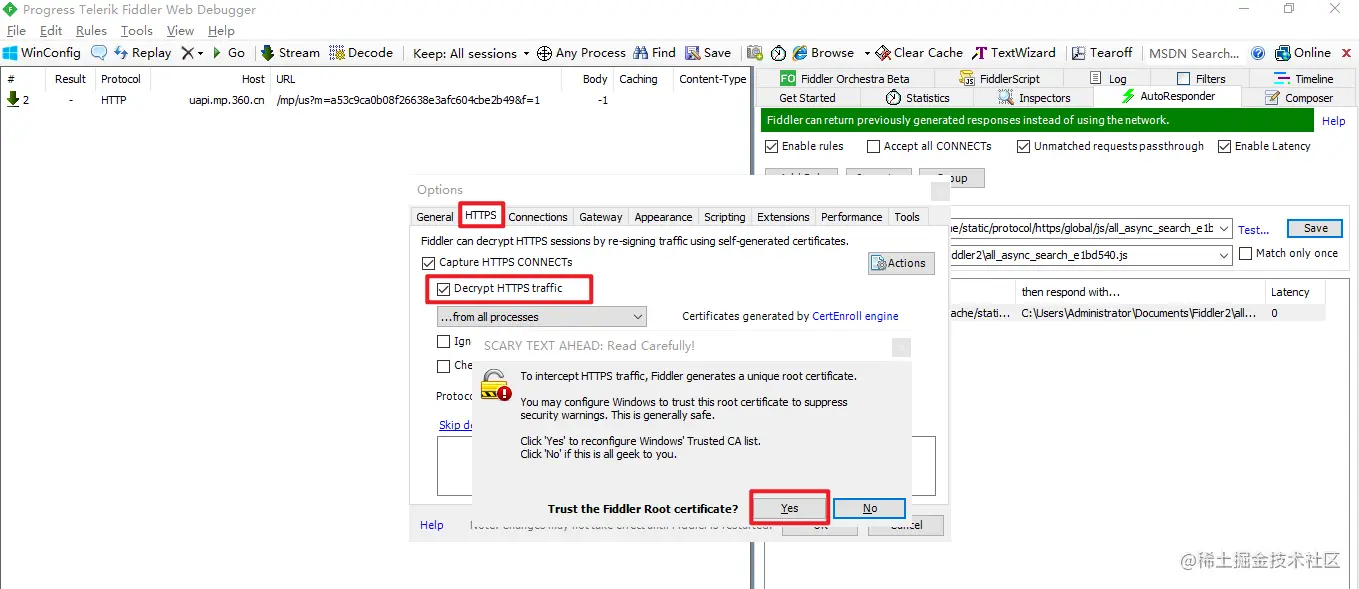Click Go to resume breakpoints
The image size is (1359, 589).
[228, 53]
